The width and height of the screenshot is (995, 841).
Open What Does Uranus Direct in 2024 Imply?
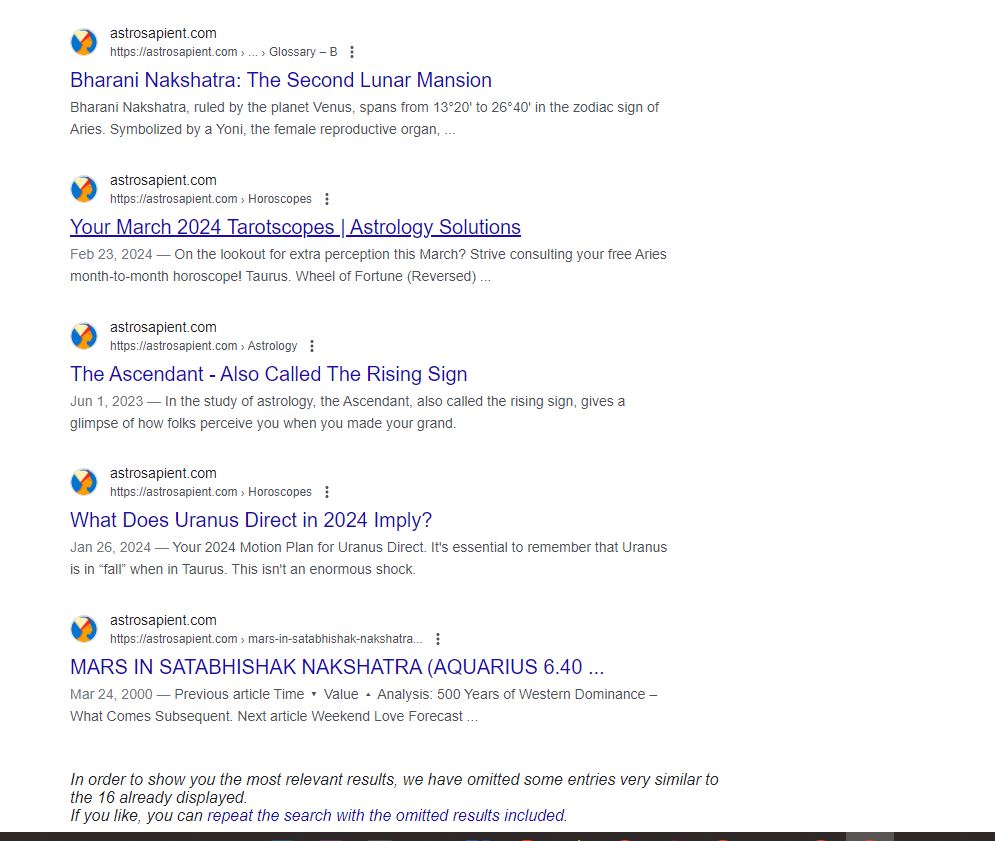[x=251, y=520]
